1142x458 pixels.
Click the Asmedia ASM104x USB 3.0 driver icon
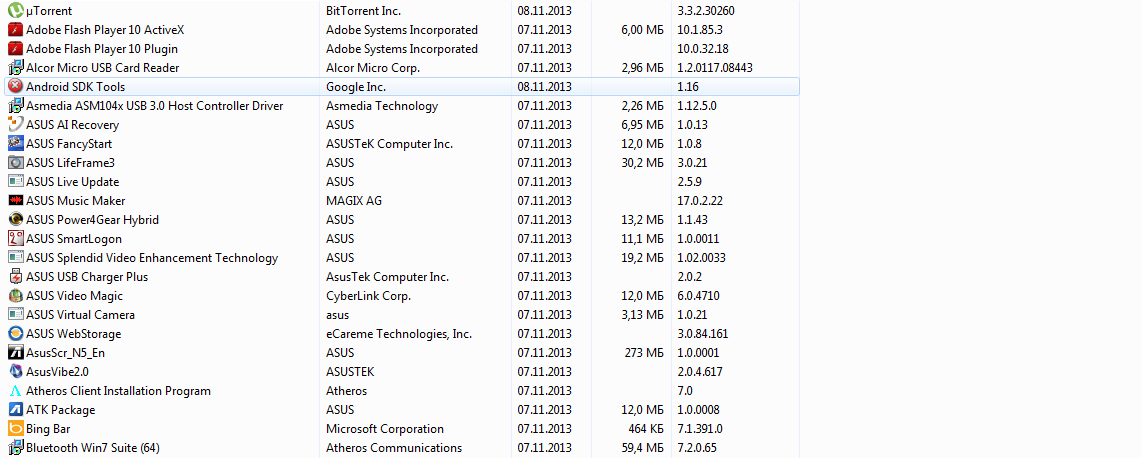coord(15,106)
